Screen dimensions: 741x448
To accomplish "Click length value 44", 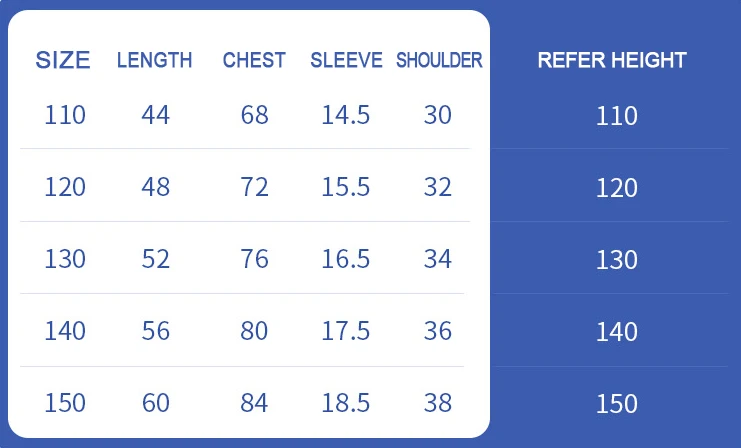I will click(x=156, y=115).
